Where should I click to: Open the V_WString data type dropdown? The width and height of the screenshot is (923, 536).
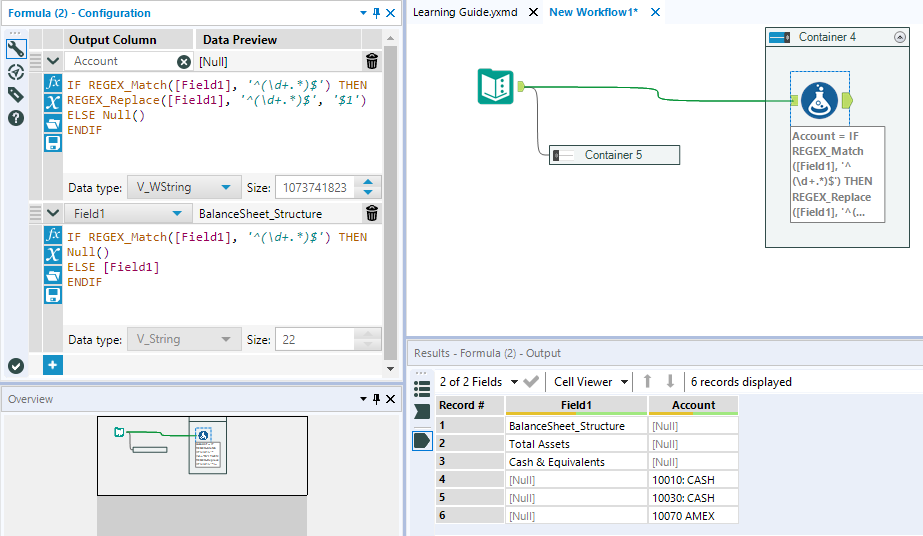point(227,187)
